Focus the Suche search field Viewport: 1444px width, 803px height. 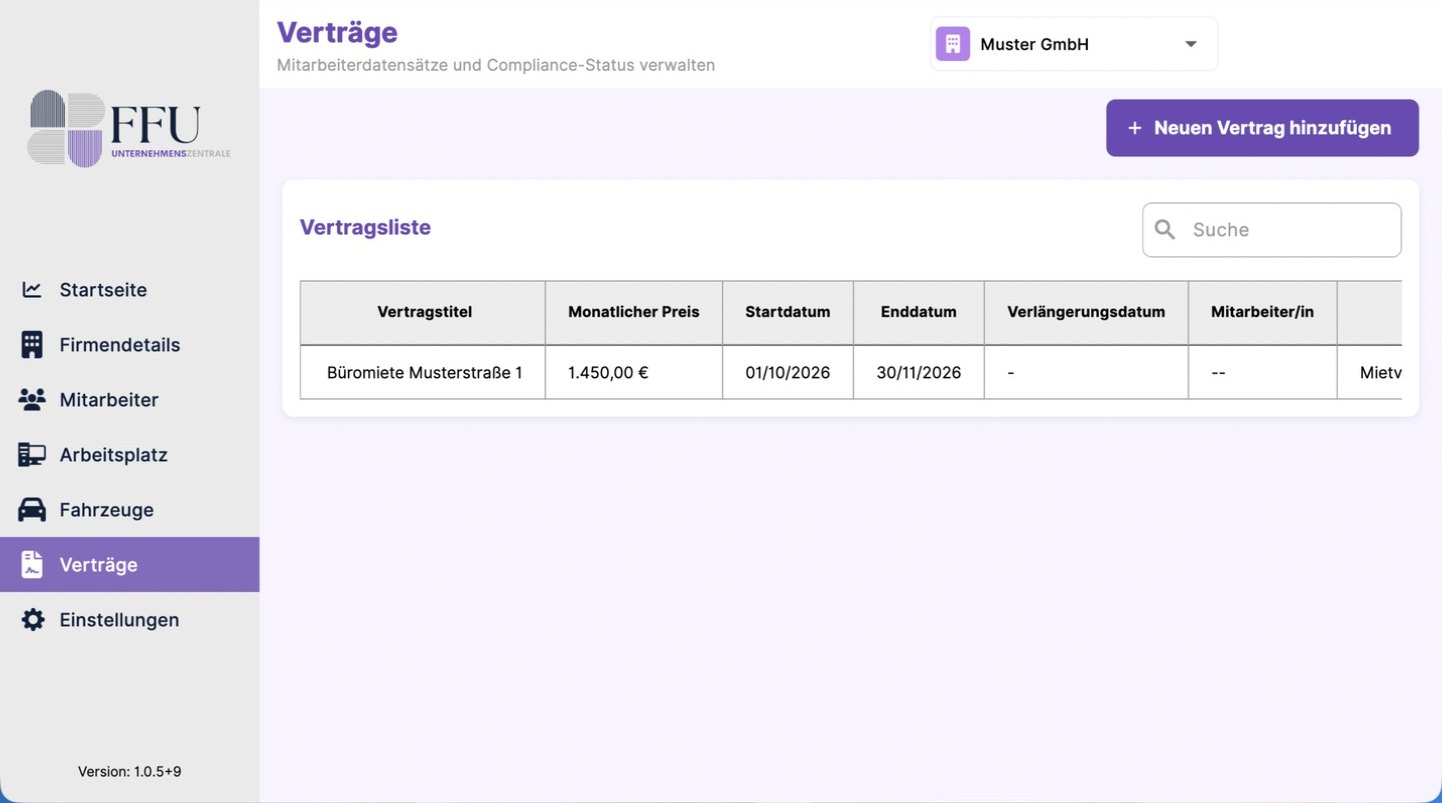(x=1272, y=230)
